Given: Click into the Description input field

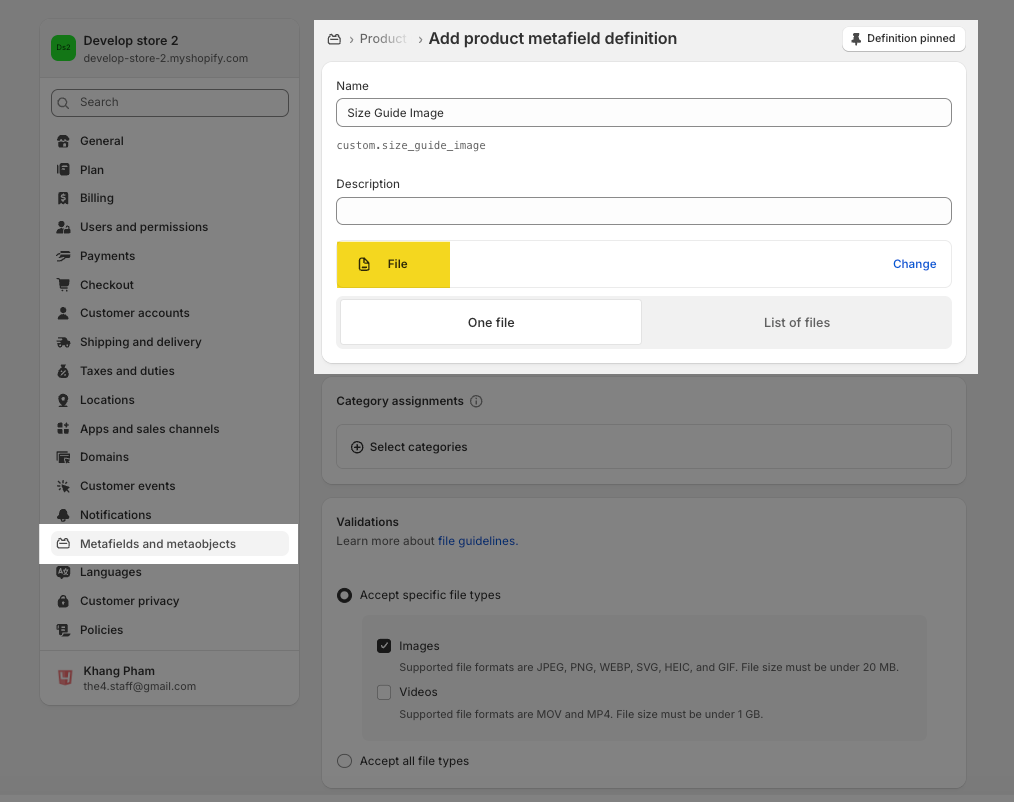Looking at the screenshot, I should tap(643, 211).
